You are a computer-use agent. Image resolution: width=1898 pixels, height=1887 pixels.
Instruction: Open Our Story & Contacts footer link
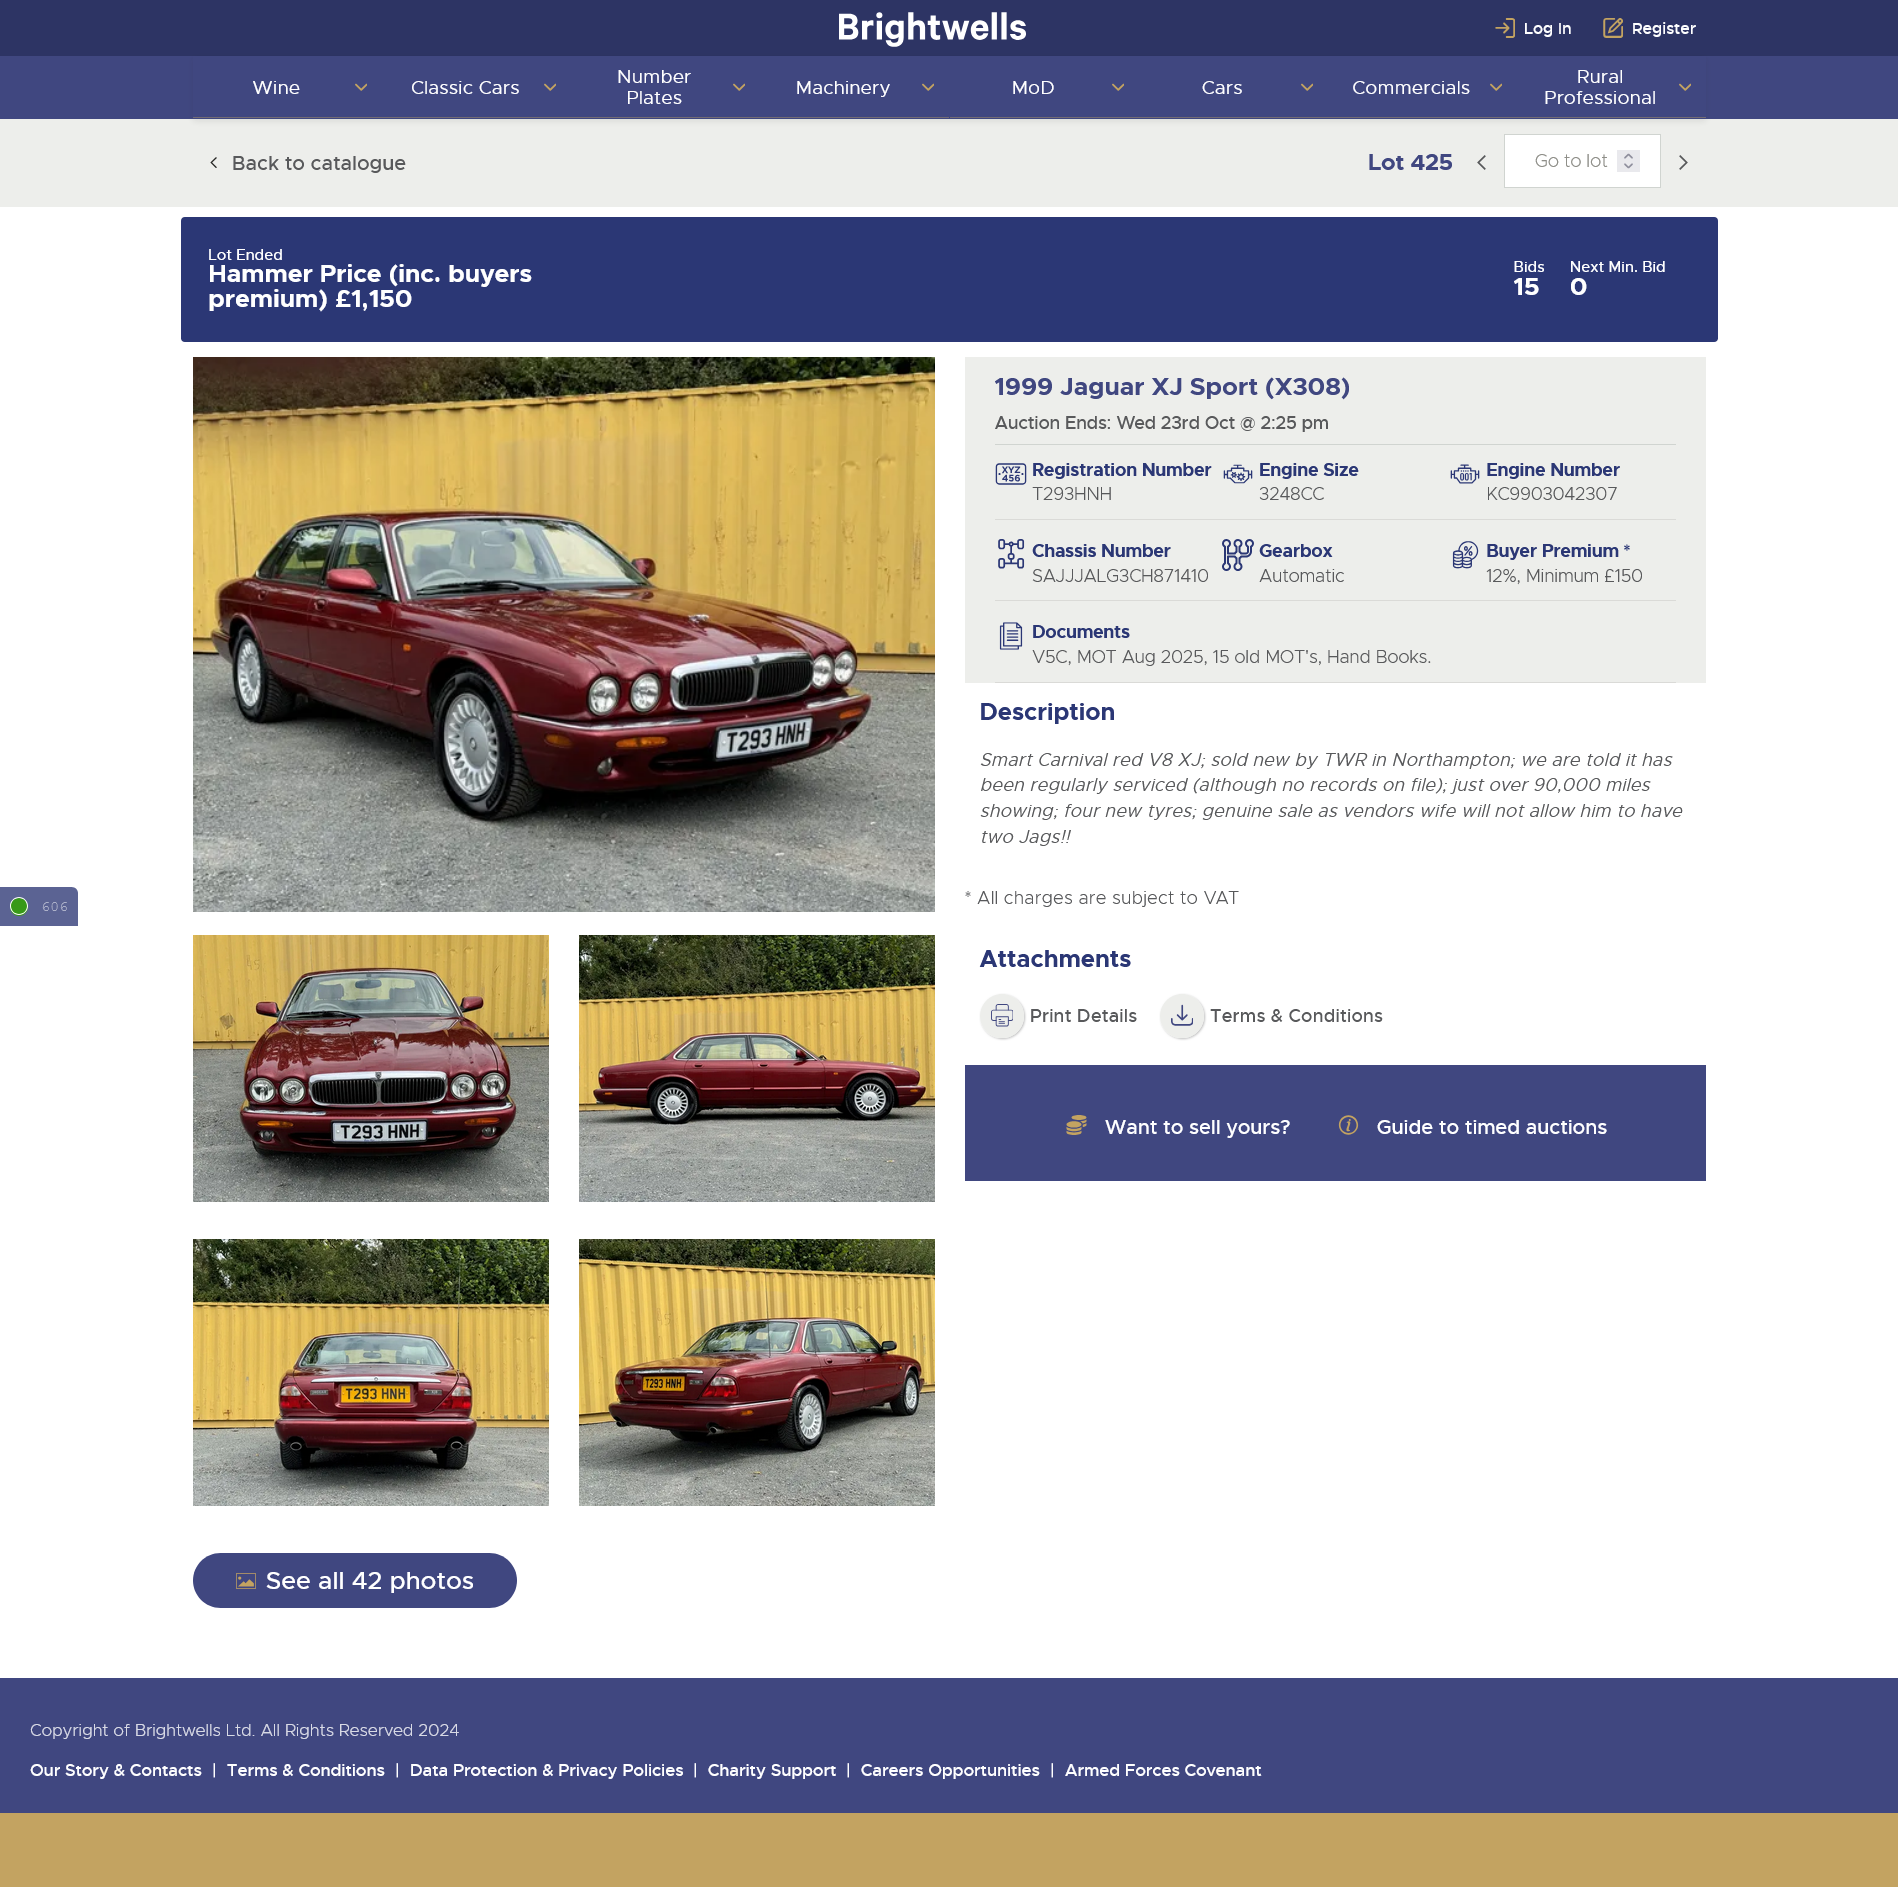tap(116, 1770)
